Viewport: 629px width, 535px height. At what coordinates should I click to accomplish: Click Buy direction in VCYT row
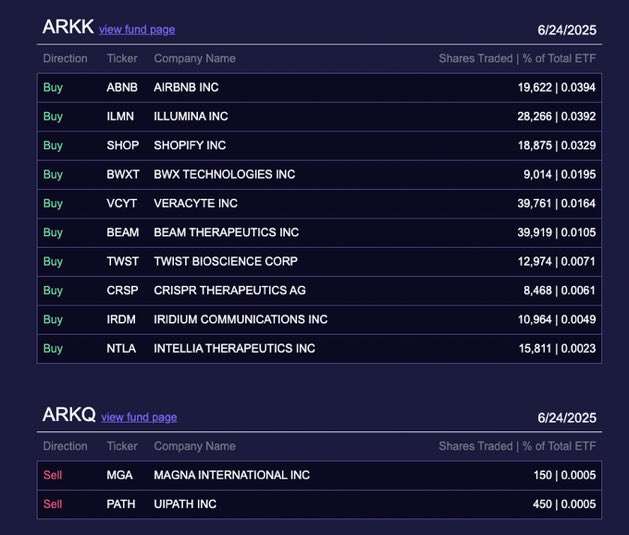(53, 204)
